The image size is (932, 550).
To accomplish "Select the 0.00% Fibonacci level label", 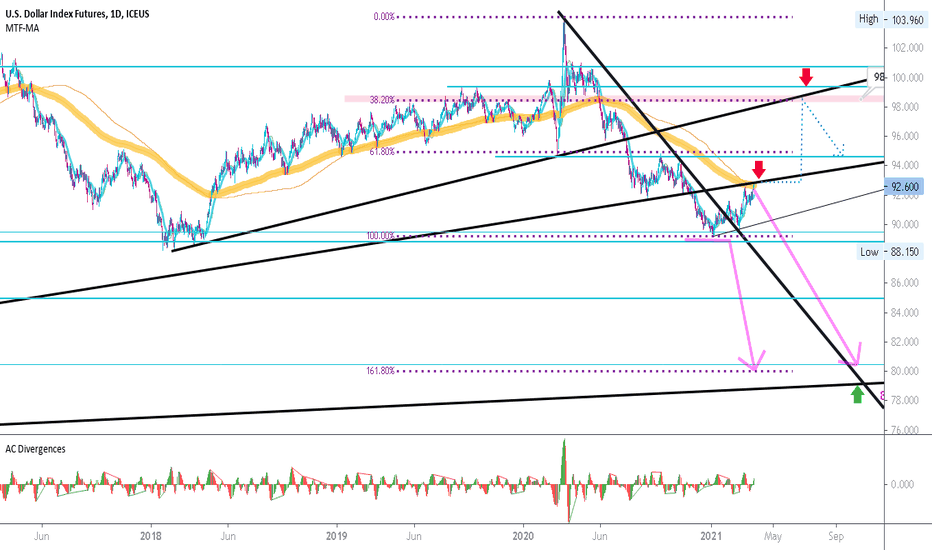I will [x=384, y=17].
